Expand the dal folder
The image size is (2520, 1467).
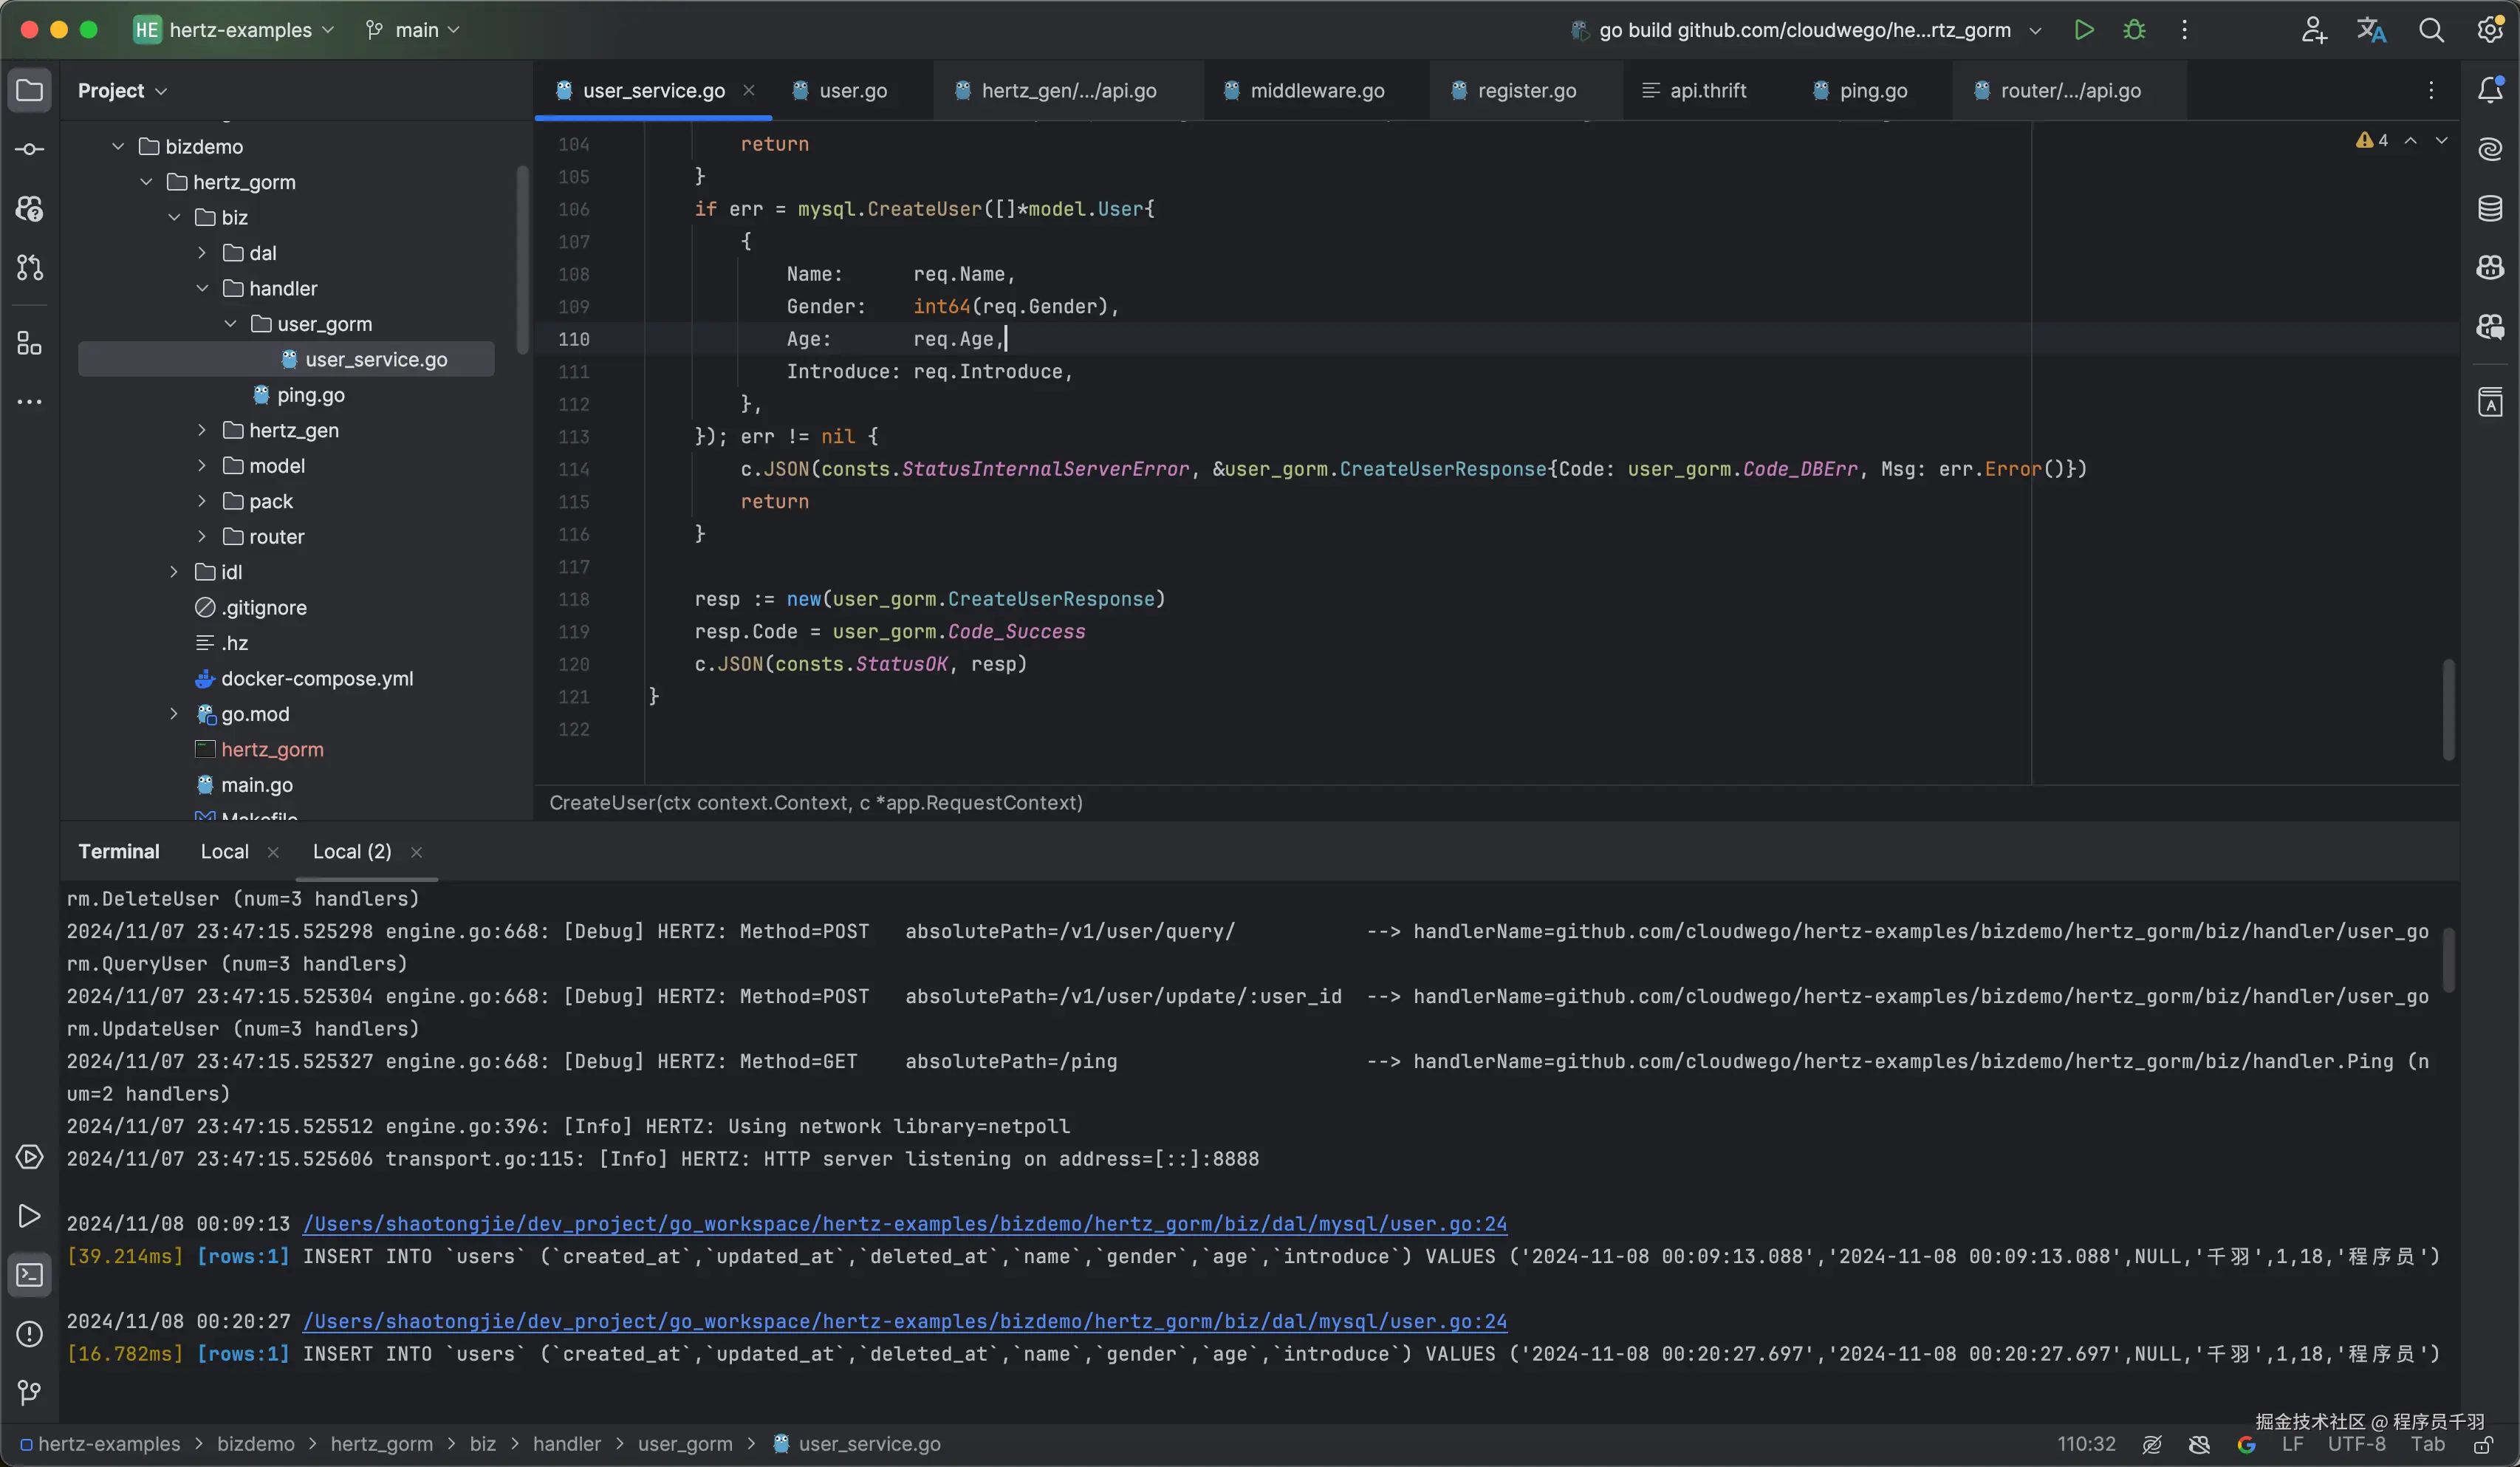click(x=202, y=253)
